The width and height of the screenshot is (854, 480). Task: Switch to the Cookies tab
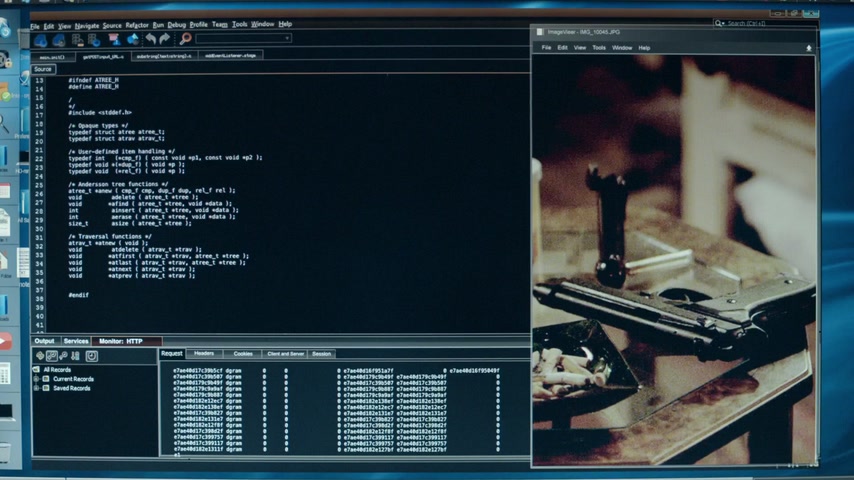(x=243, y=353)
